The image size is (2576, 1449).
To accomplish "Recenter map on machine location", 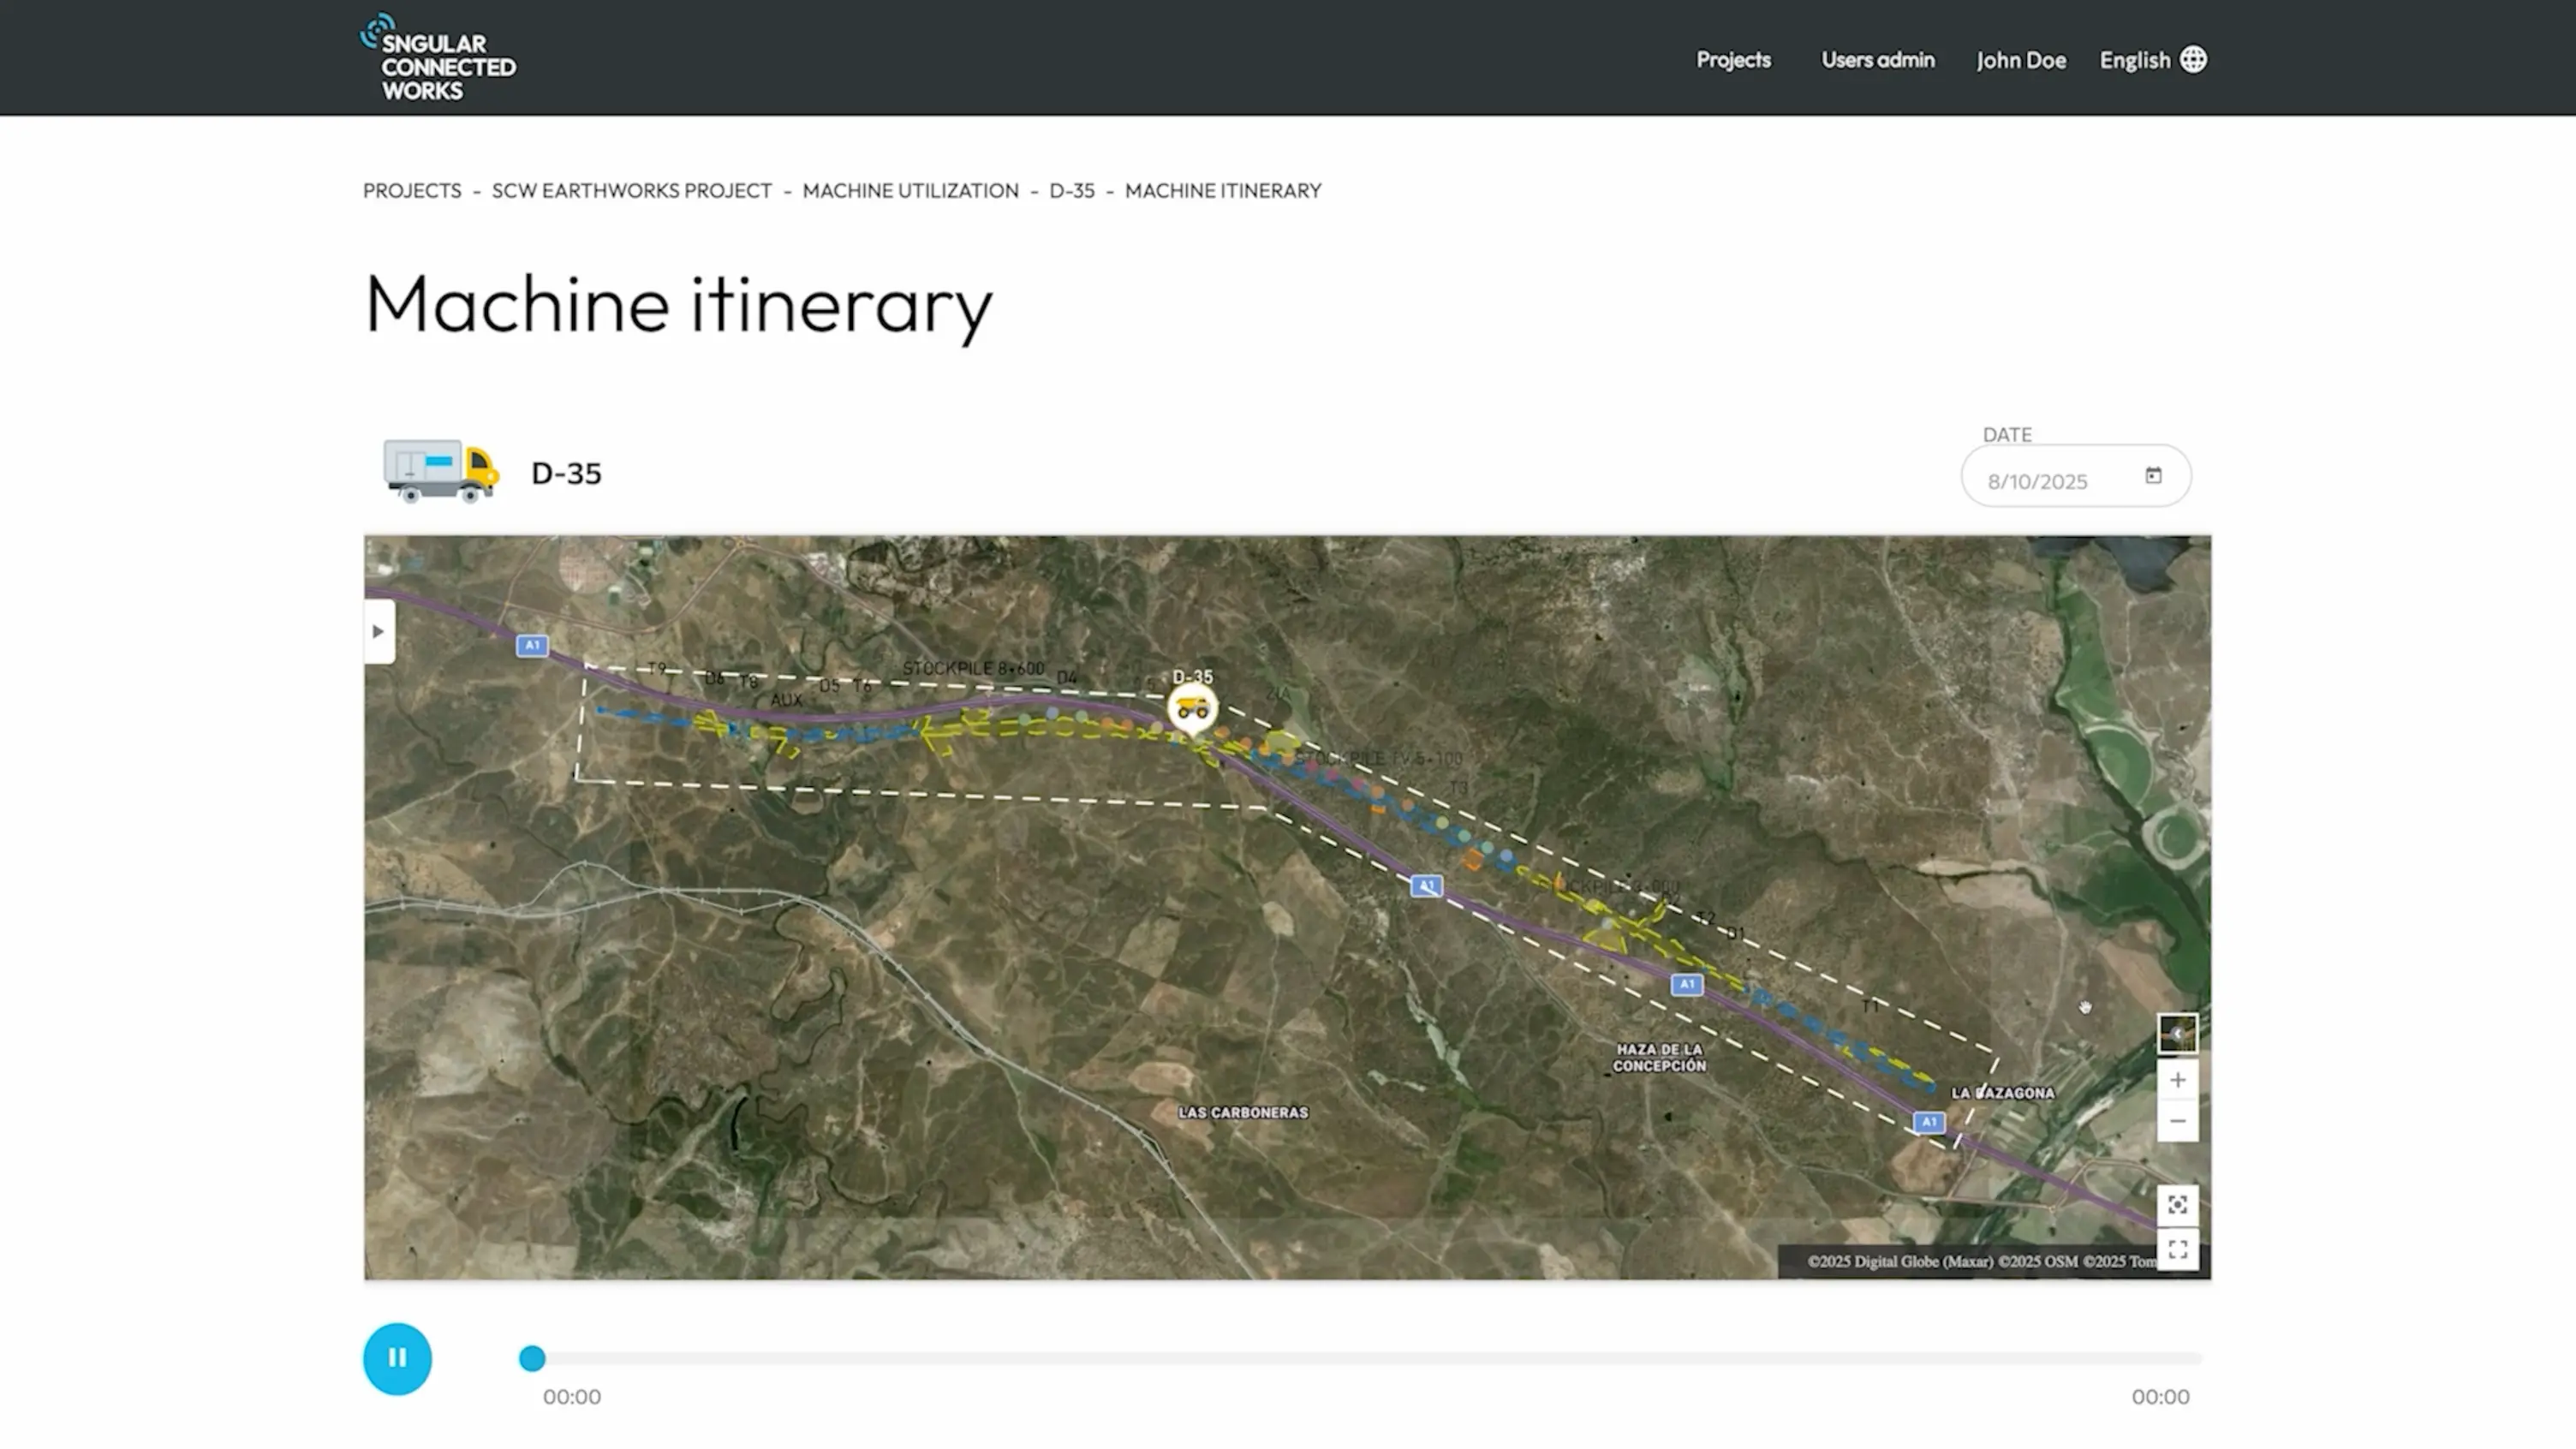I will click(2177, 1205).
